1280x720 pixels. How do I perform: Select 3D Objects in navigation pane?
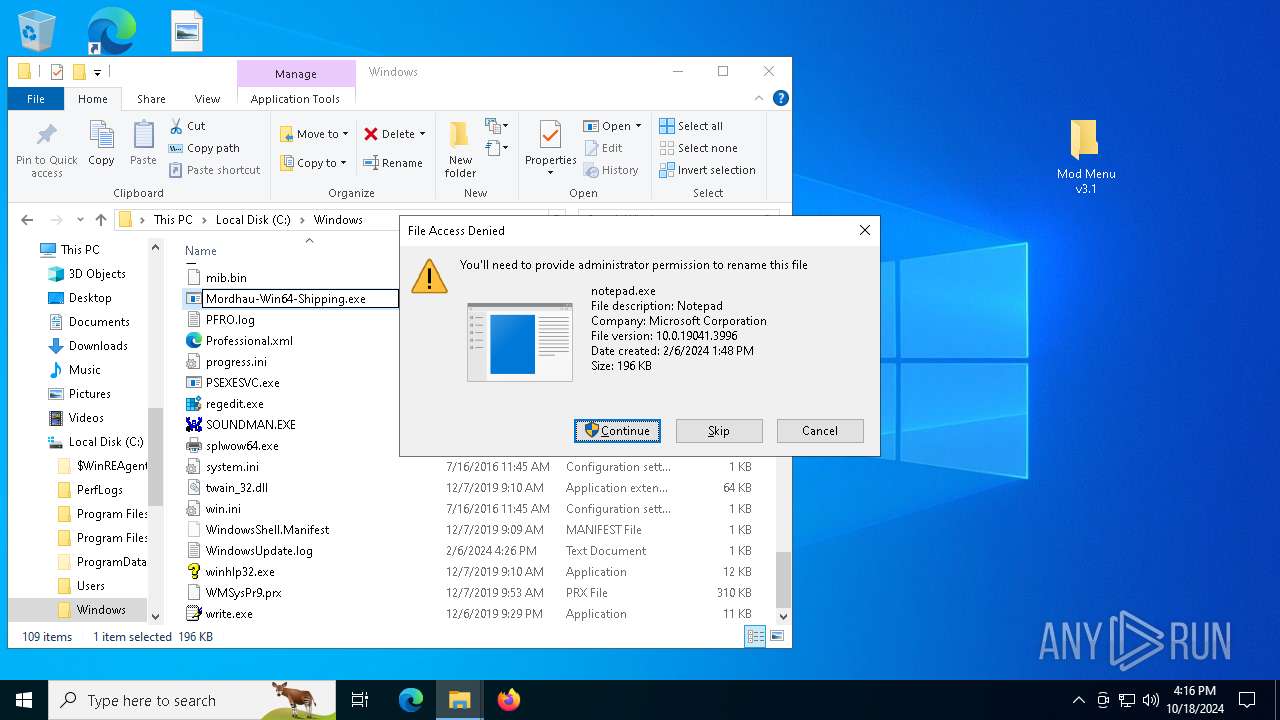(97, 274)
